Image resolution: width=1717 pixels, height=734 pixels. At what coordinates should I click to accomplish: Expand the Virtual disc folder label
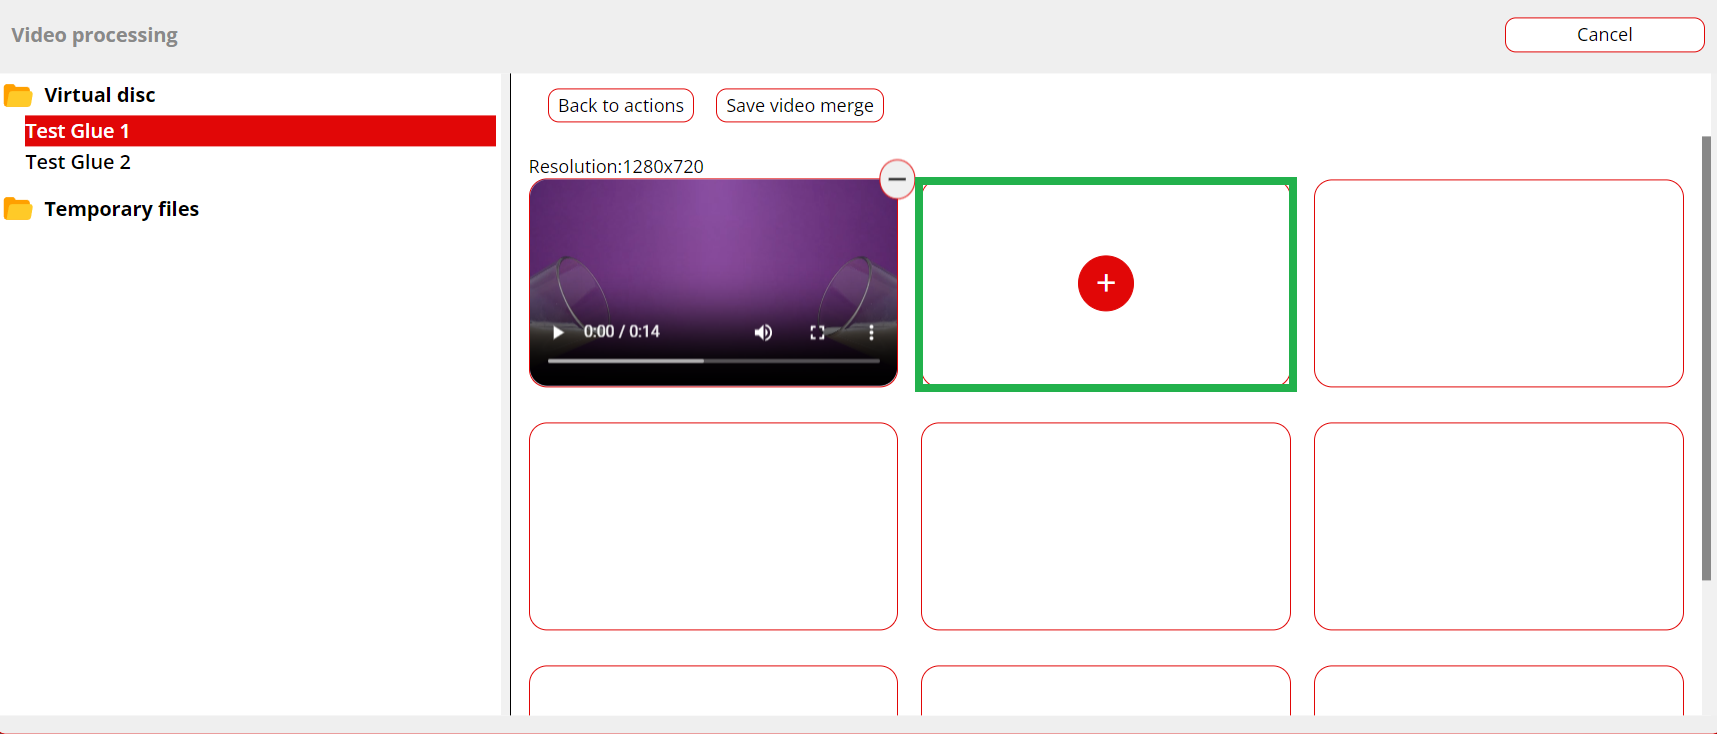click(100, 95)
